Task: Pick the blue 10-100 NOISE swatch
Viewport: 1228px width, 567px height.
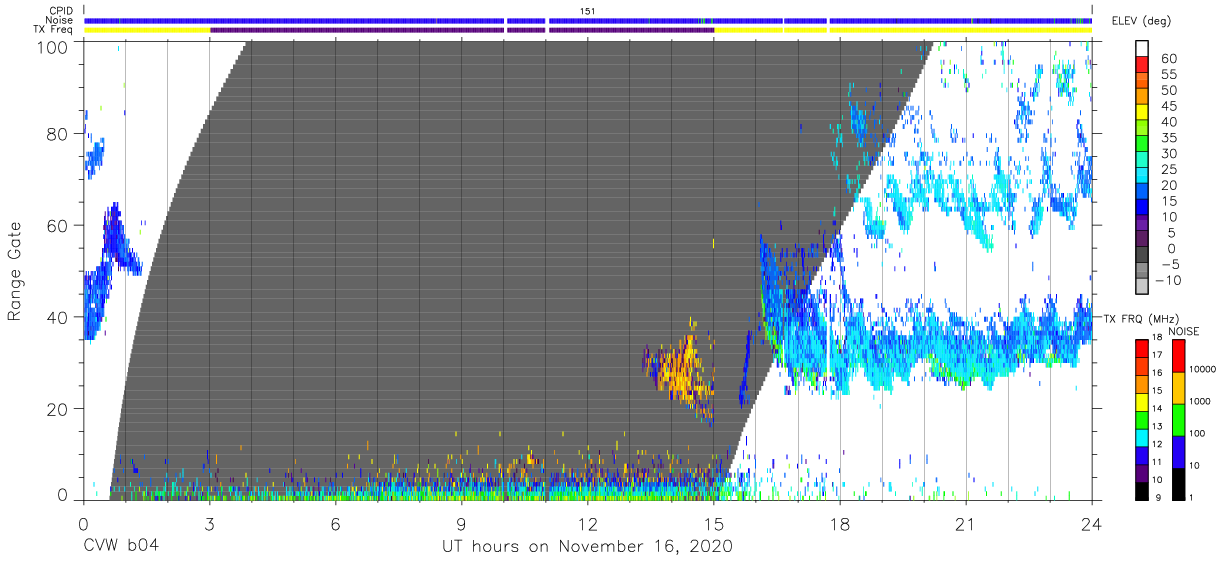Action: click(x=1179, y=451)
